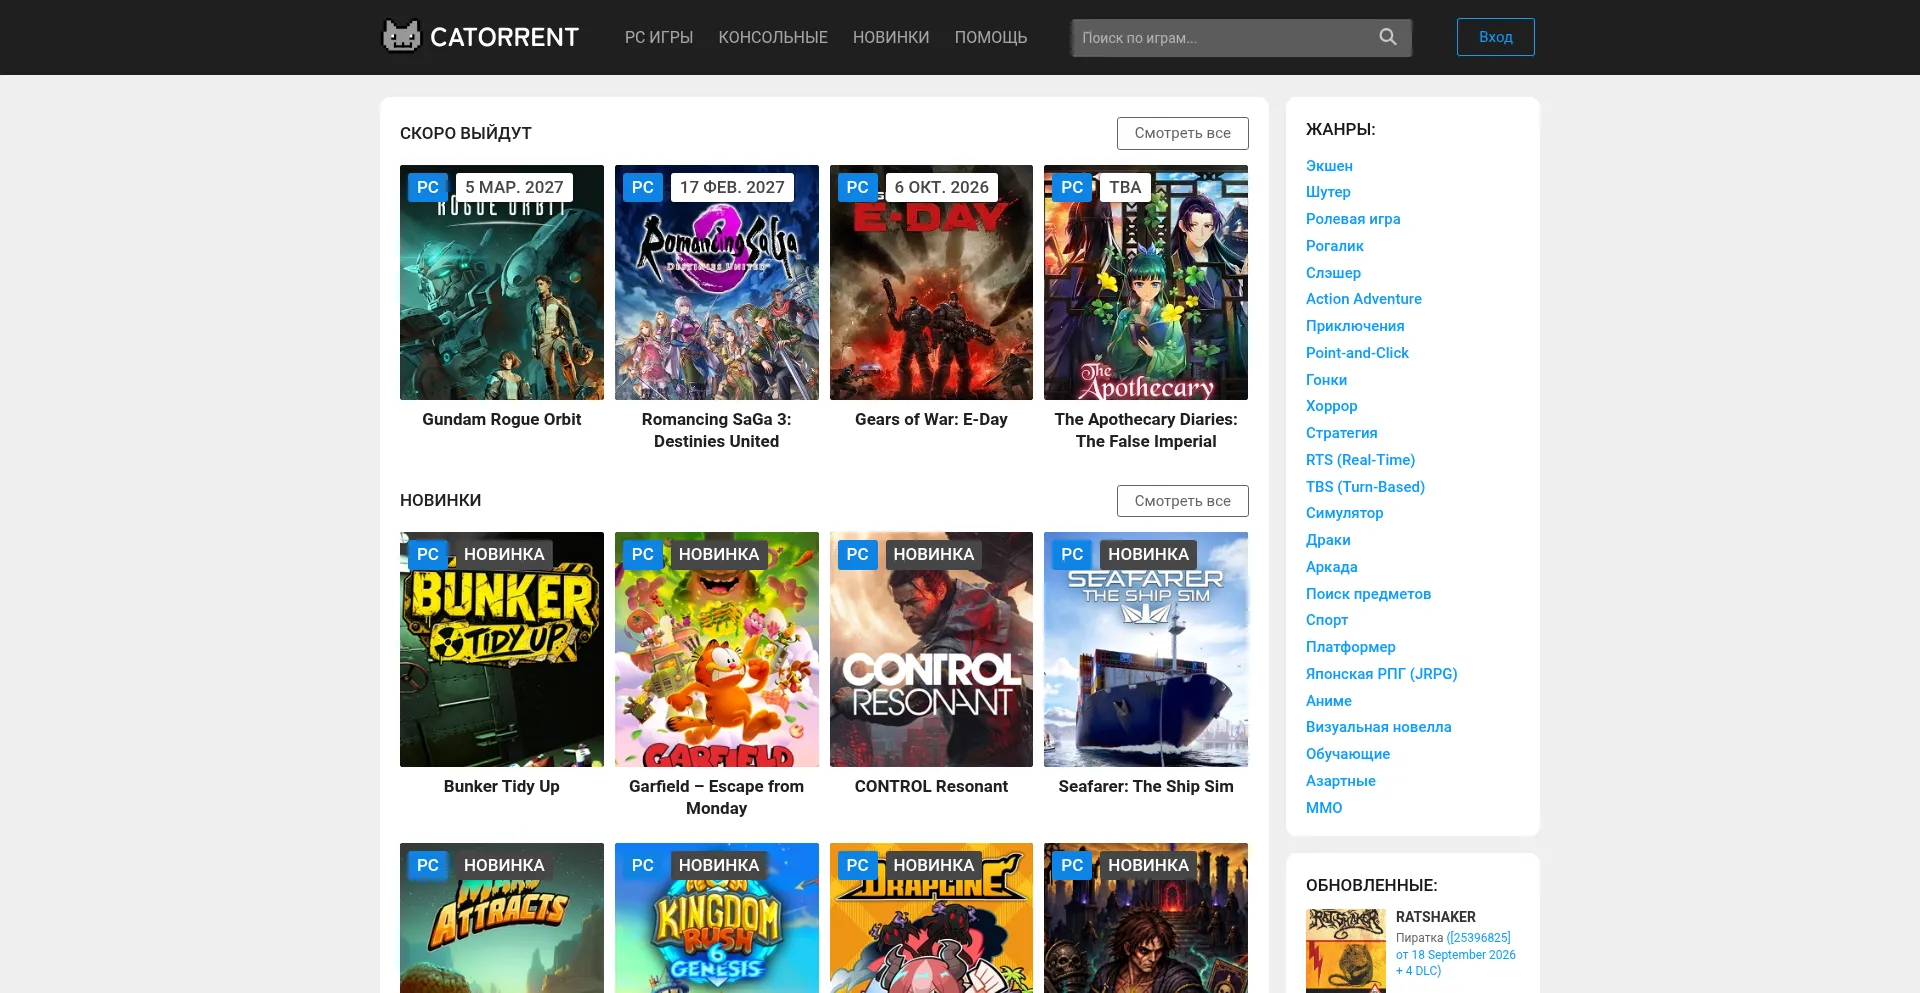The height and width of the screenshot is (993, 1920).
Task: Select the Шутер genre
Action: (1328, 192)
